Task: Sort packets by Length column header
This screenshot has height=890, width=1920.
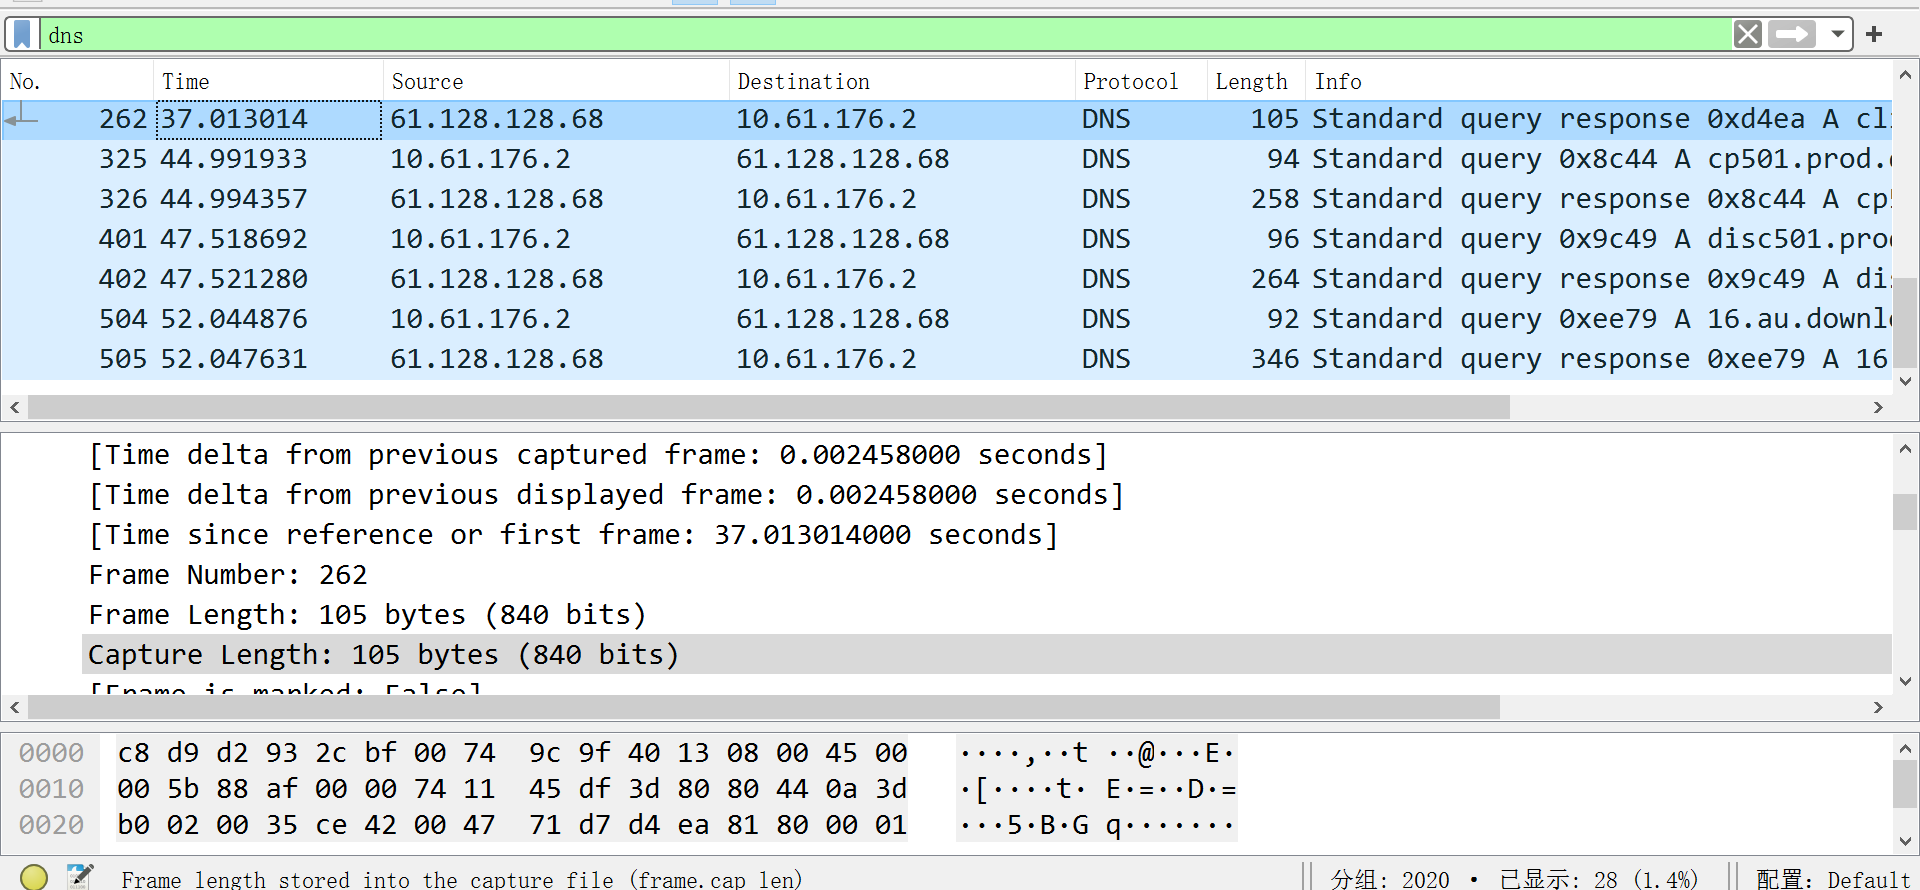Action: pyautogui.click(x=1256, y=81)
